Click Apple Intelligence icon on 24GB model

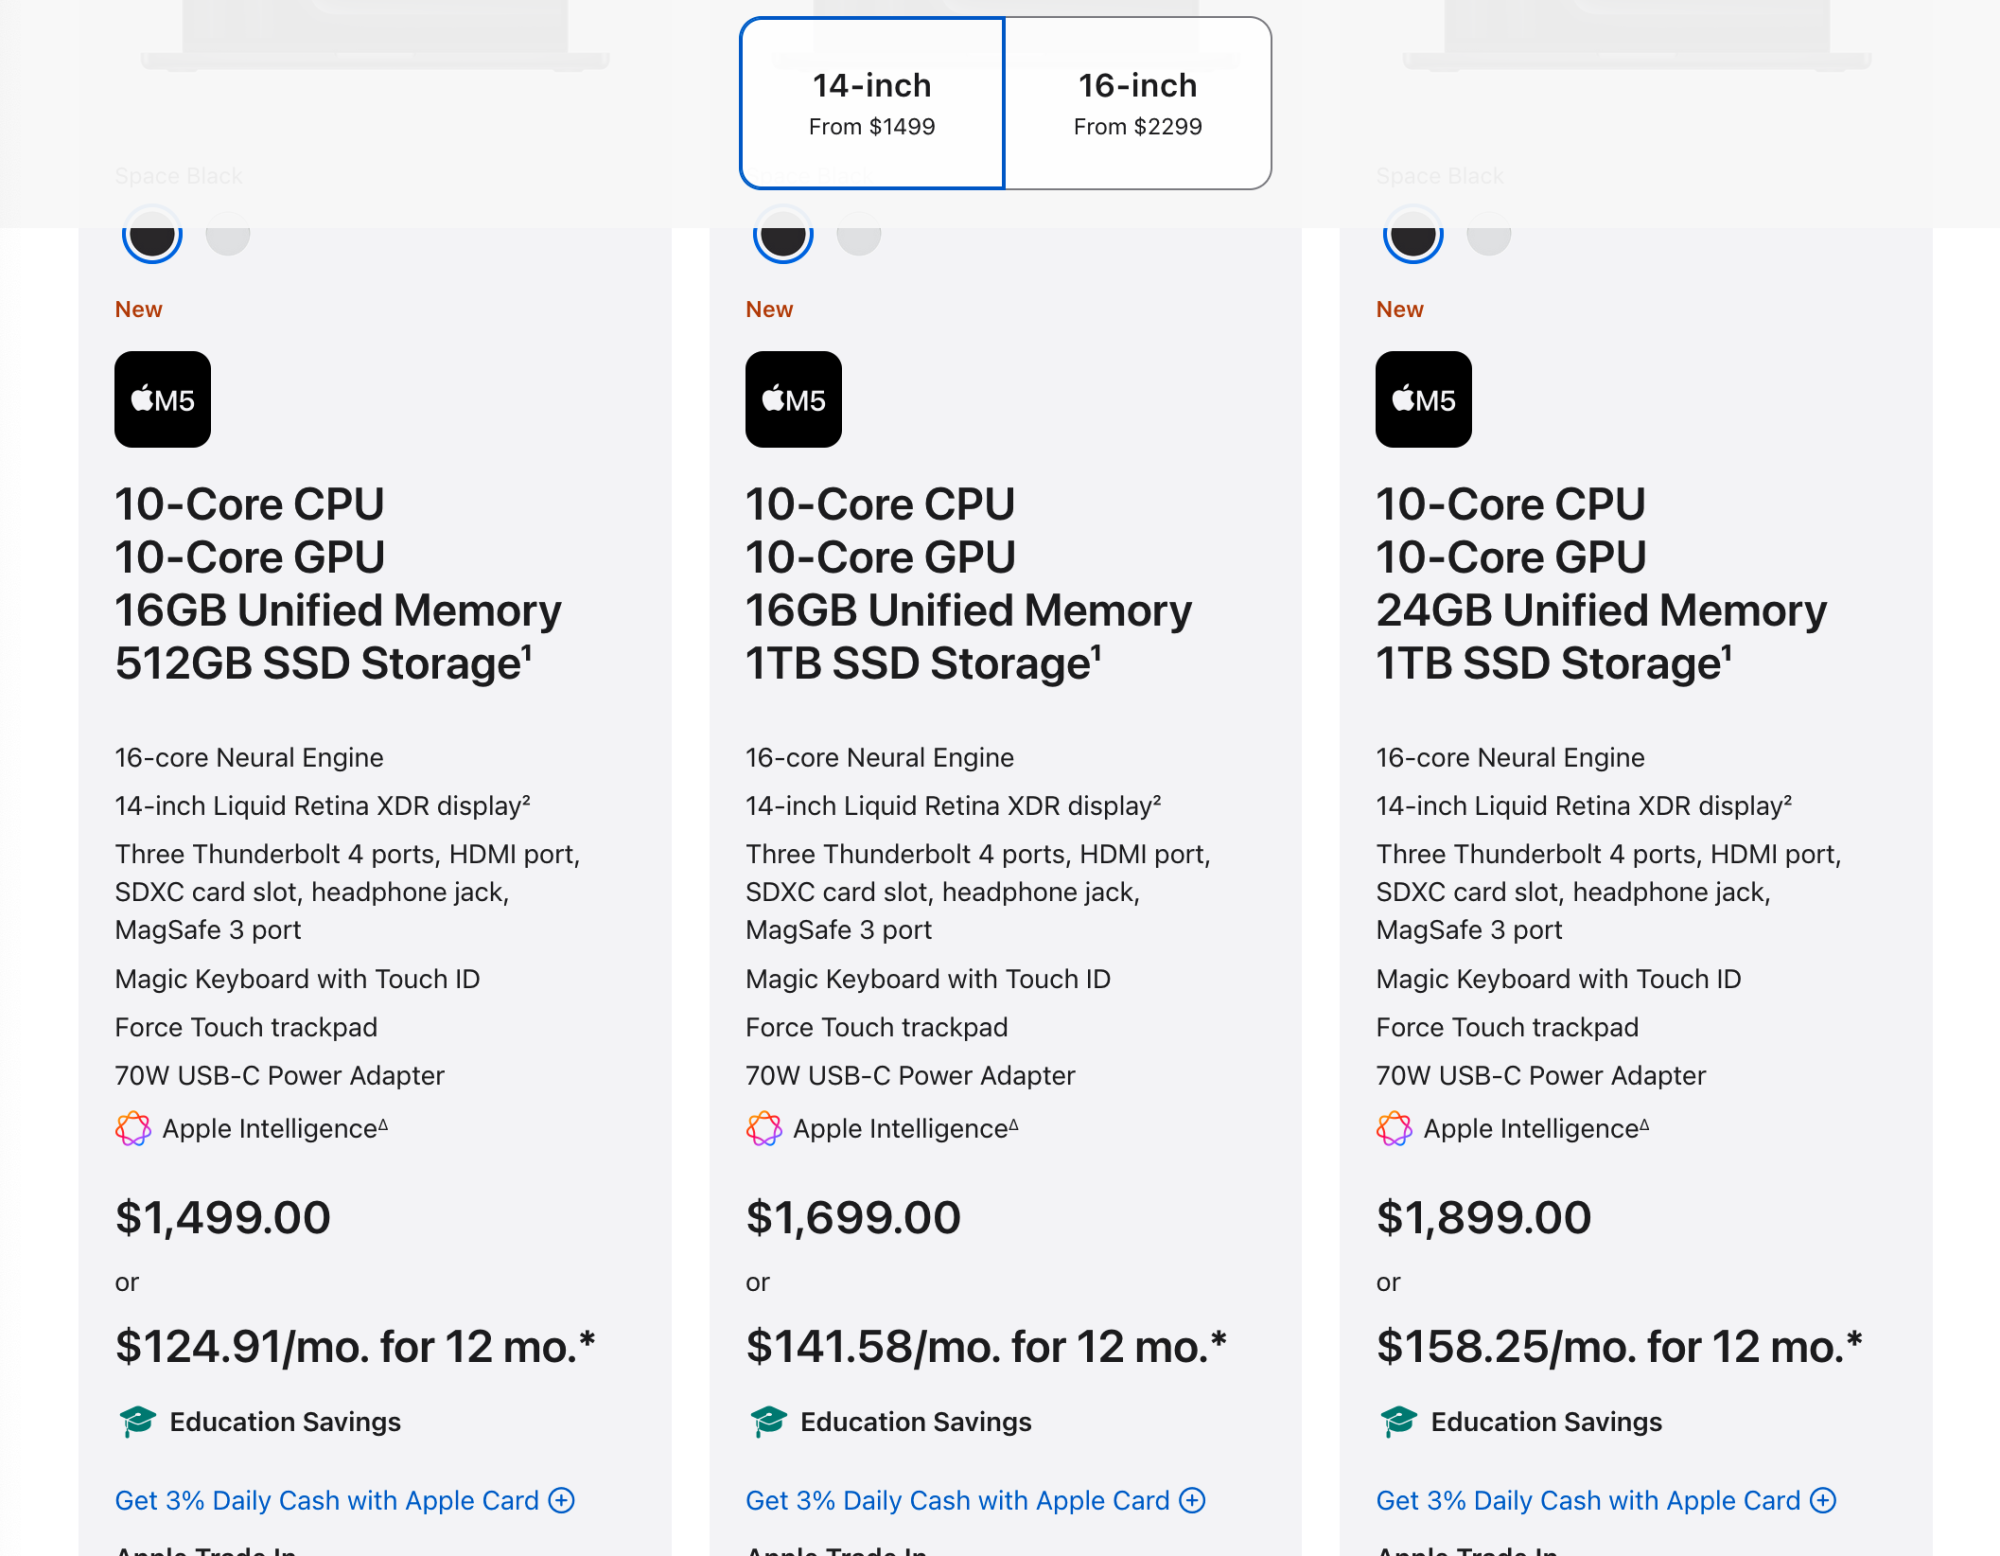point(1394,1128)
